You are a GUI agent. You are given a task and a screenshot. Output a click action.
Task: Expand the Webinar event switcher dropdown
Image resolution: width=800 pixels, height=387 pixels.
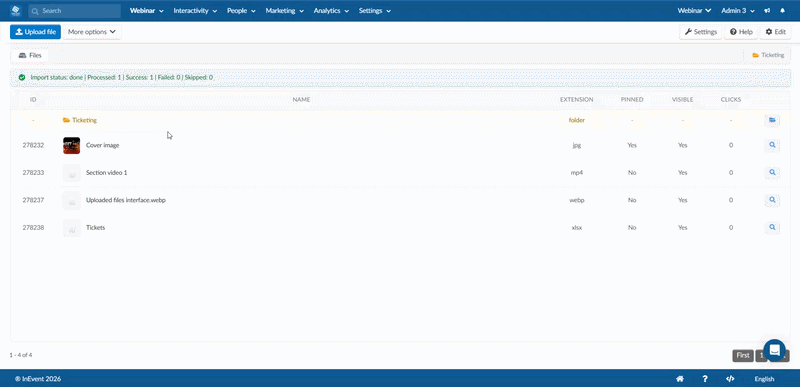pos(694,11)
